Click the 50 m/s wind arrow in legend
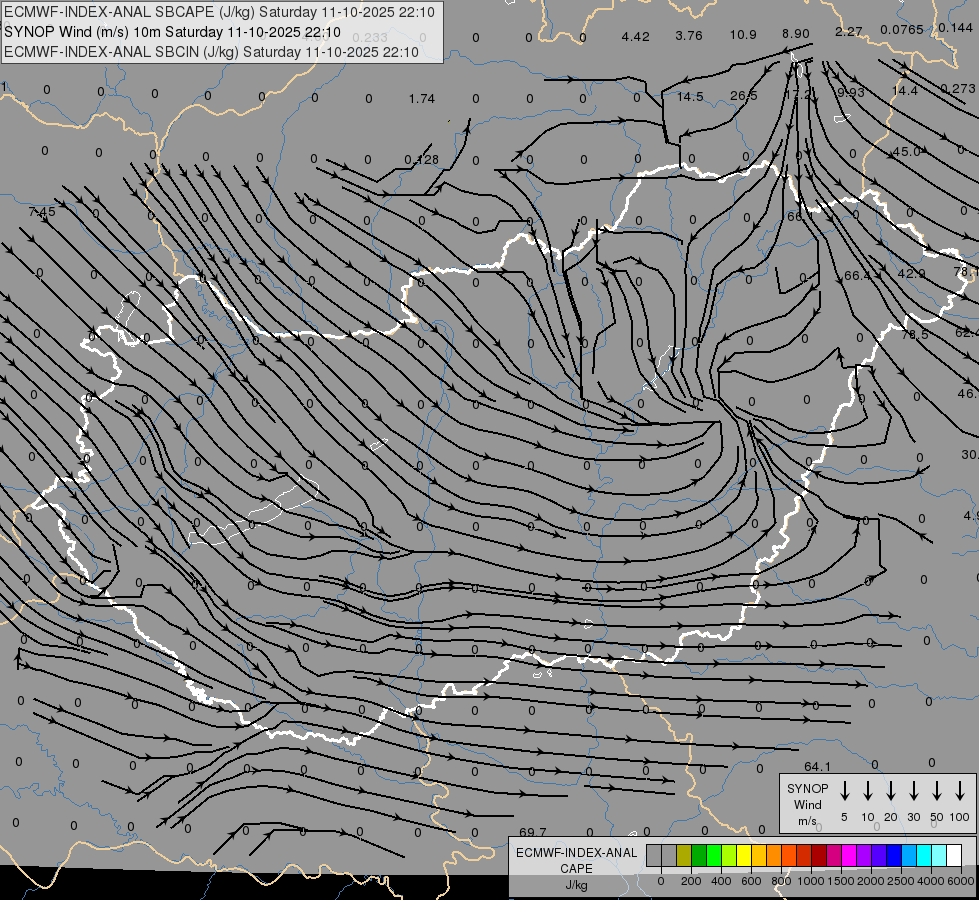This screenshot has width=979, height=900. 937,790
